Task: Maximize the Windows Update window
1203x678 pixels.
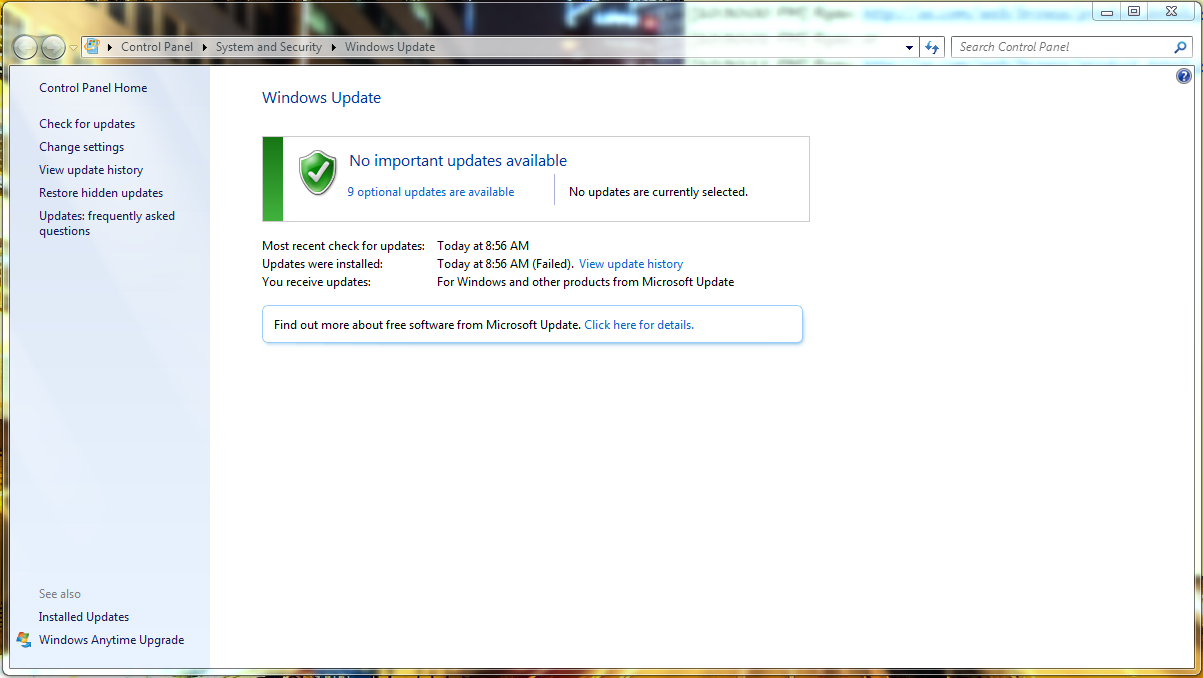Action: tap(1133, 11)
